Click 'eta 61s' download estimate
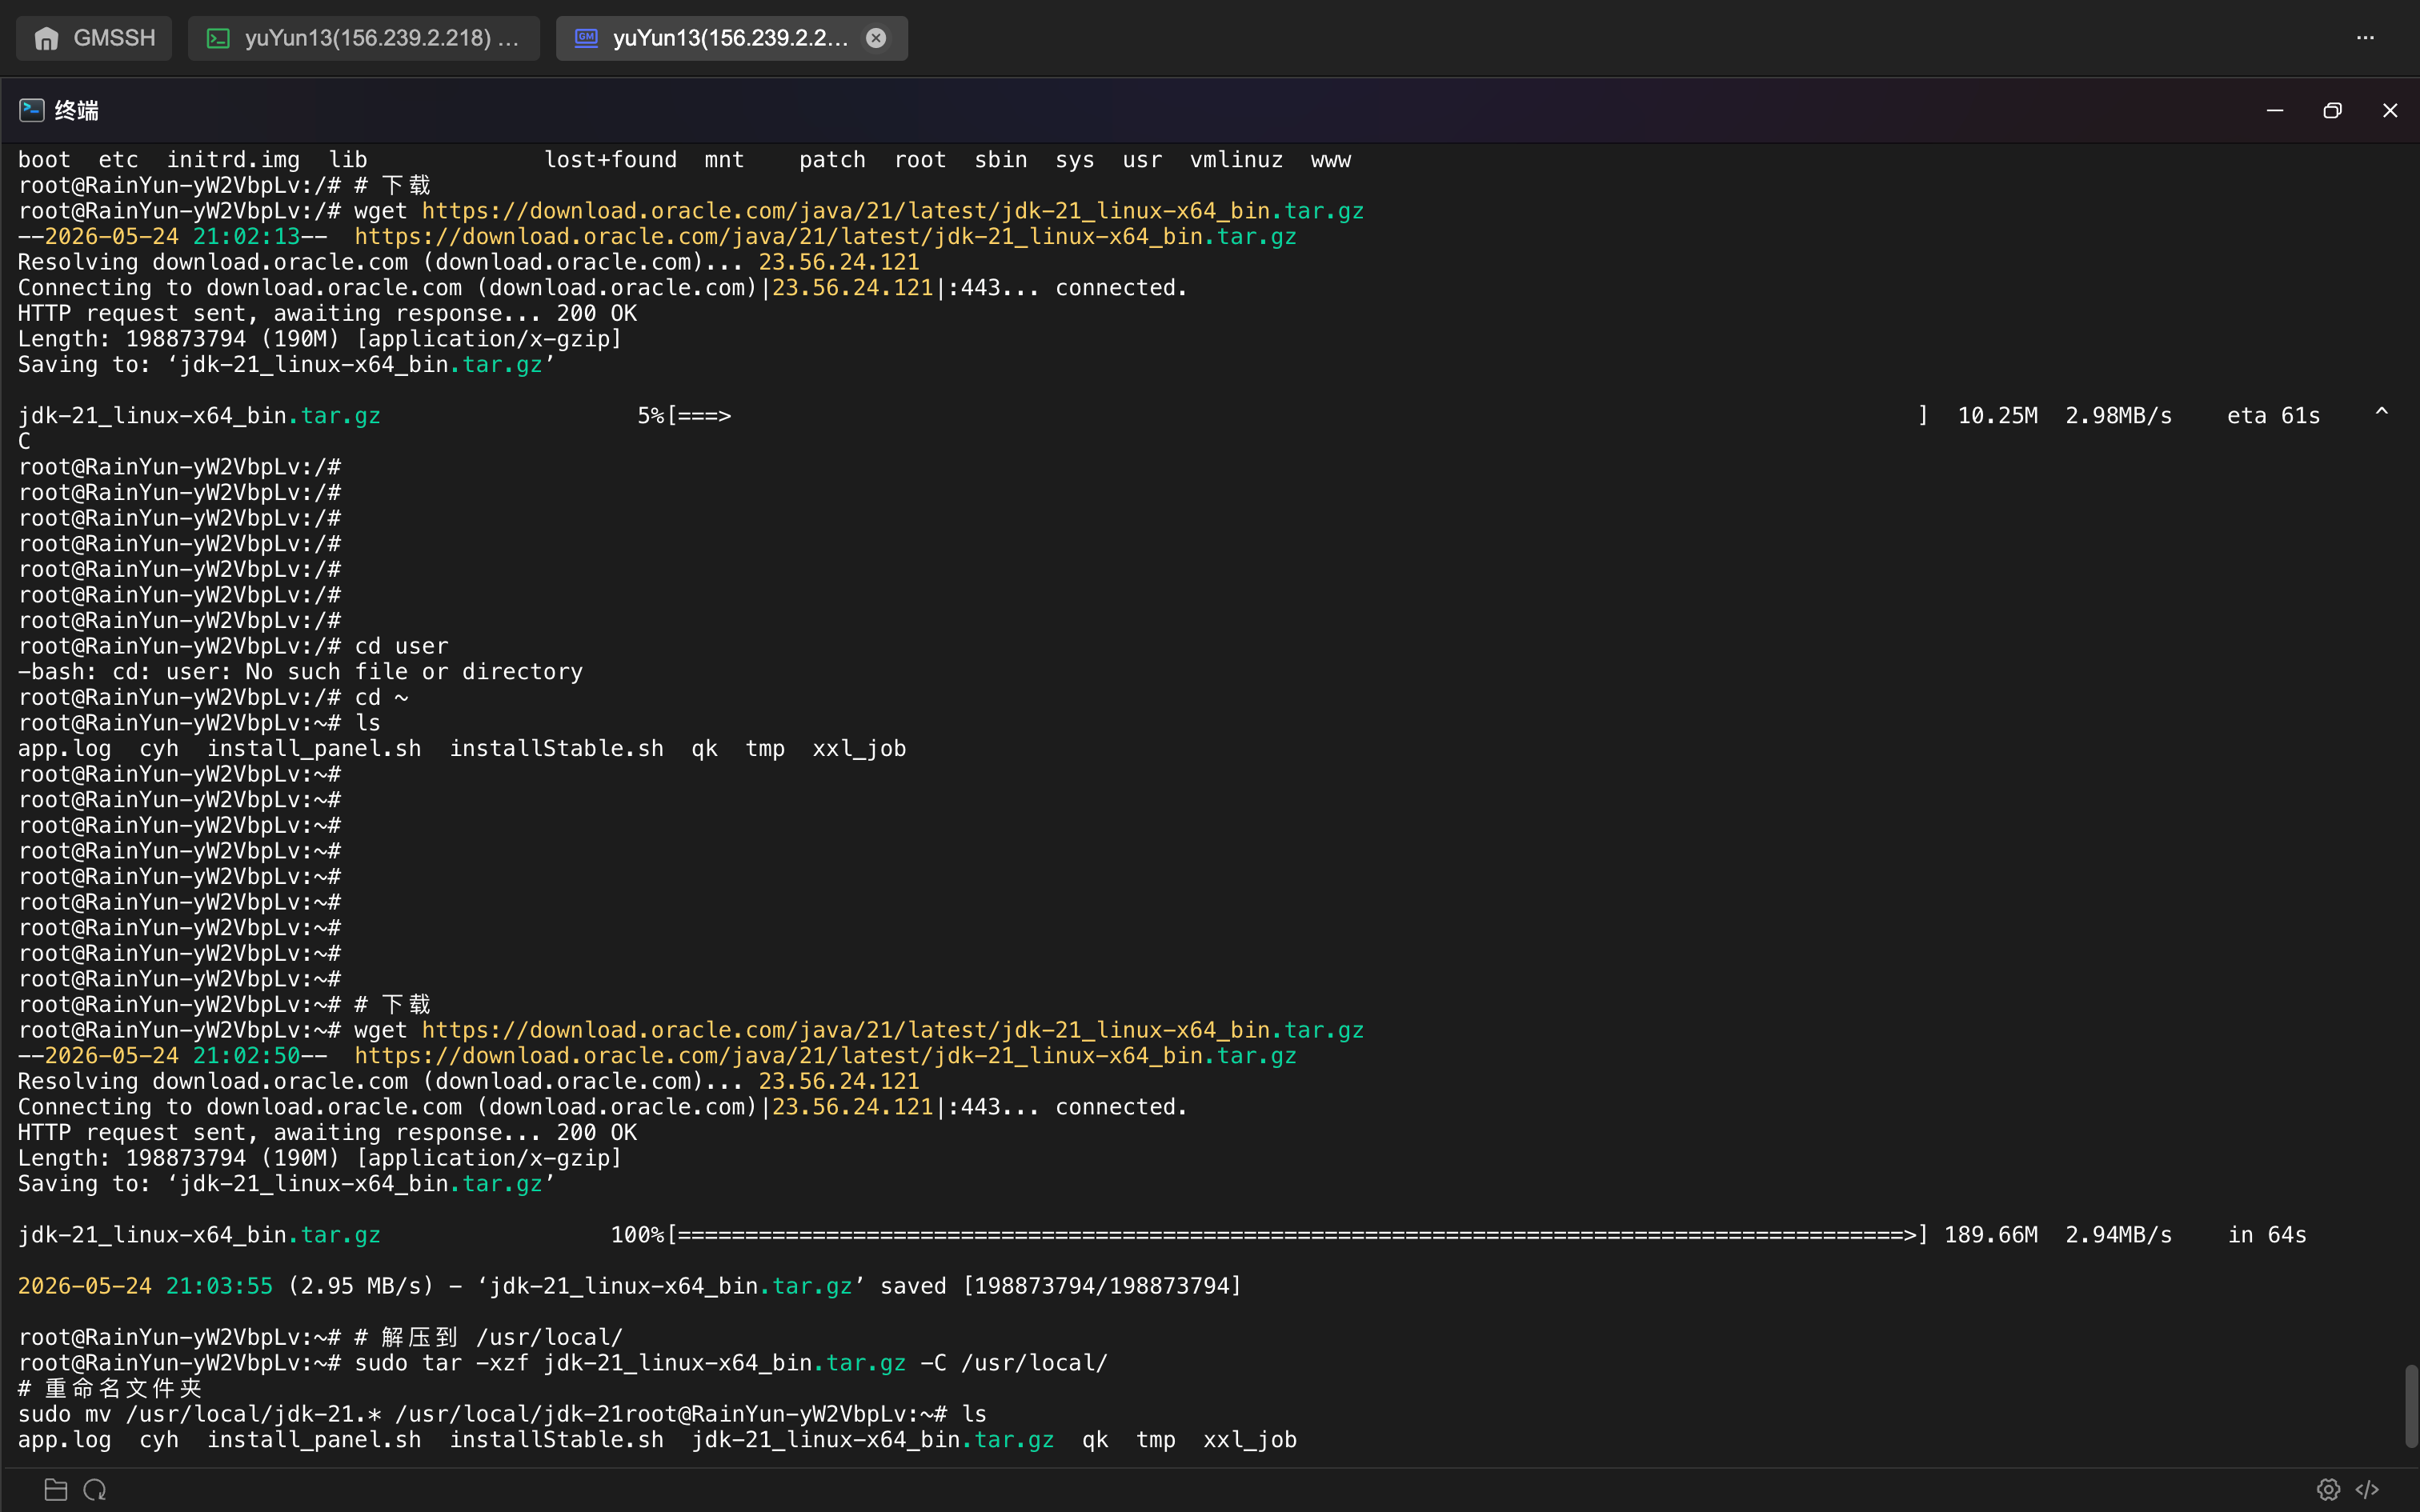Viewport: 2420px width, 1512px height. pyautogui.click(x=2273, y=416)
